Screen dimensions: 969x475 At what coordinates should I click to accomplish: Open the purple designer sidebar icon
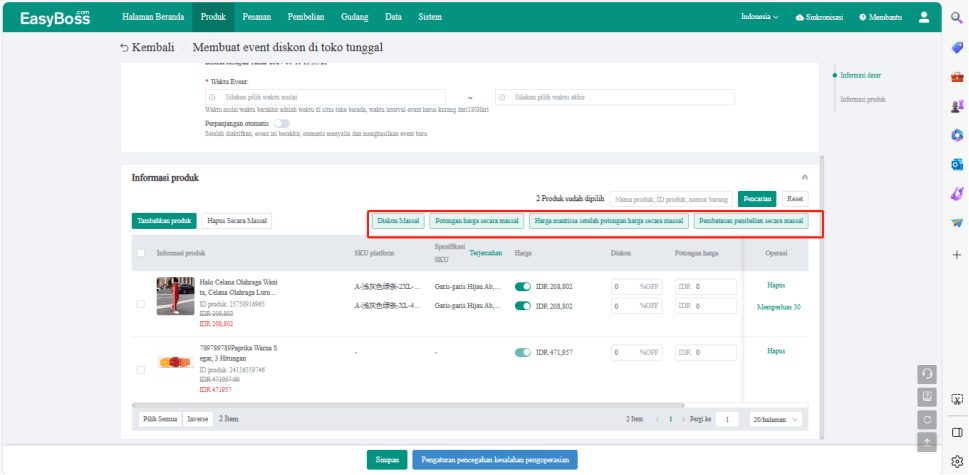(957, 194)
